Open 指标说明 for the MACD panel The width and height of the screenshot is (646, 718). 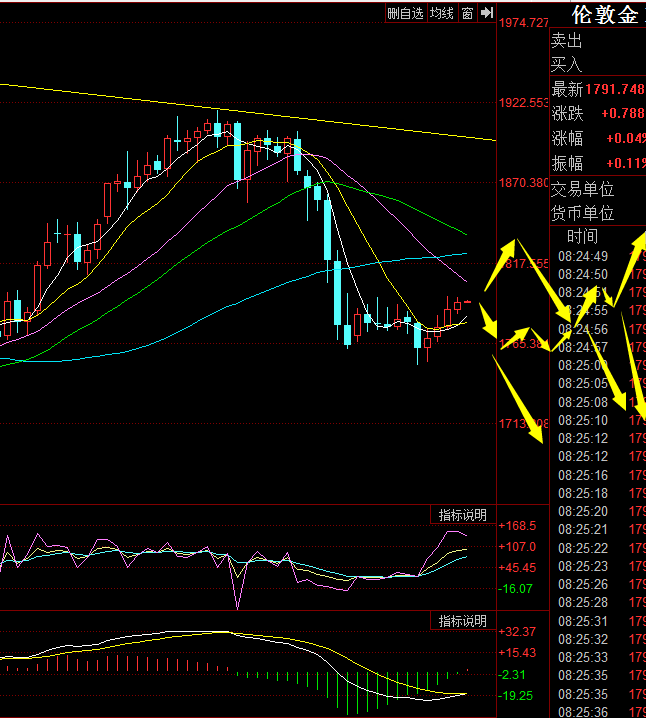click(463, 621)
